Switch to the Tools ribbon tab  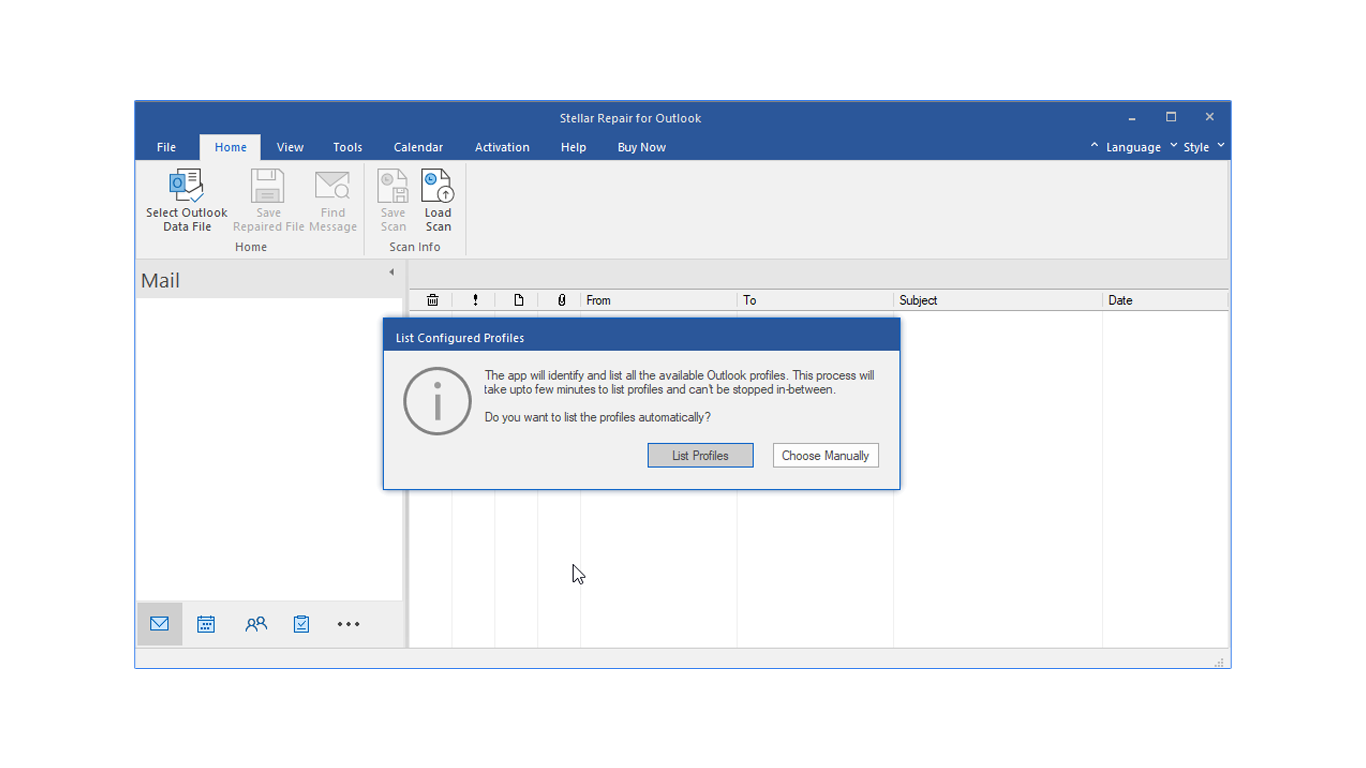coord(347,147)
